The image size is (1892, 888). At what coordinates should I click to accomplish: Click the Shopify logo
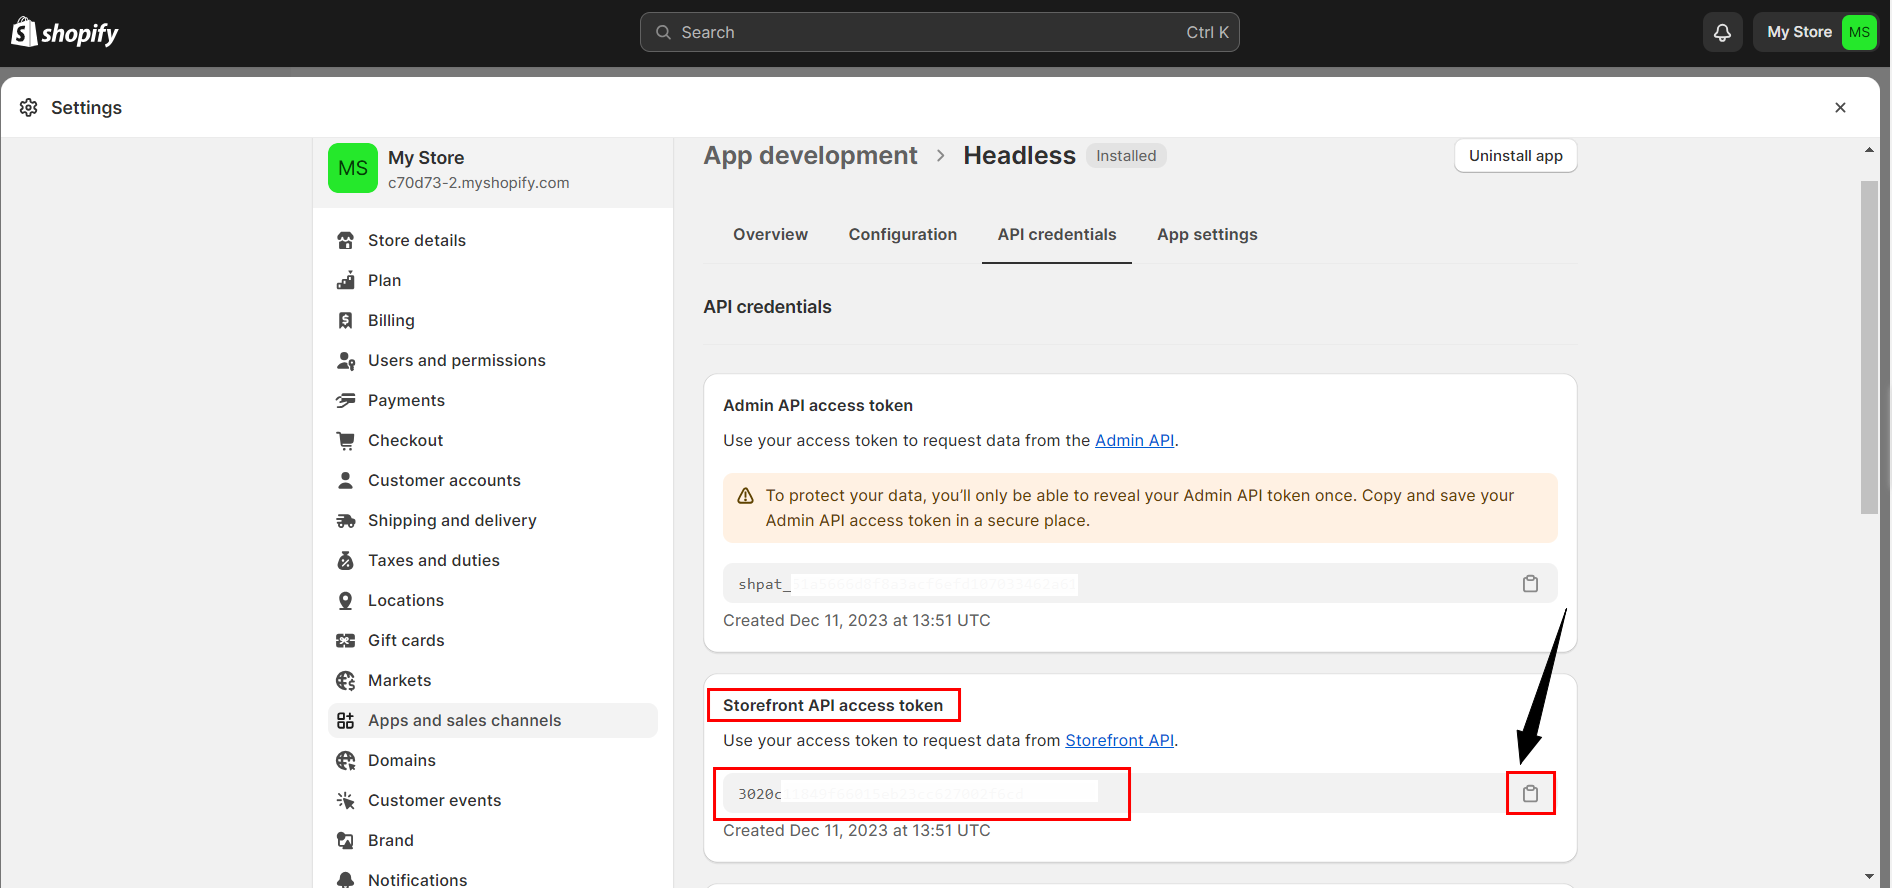pos(65,33)
